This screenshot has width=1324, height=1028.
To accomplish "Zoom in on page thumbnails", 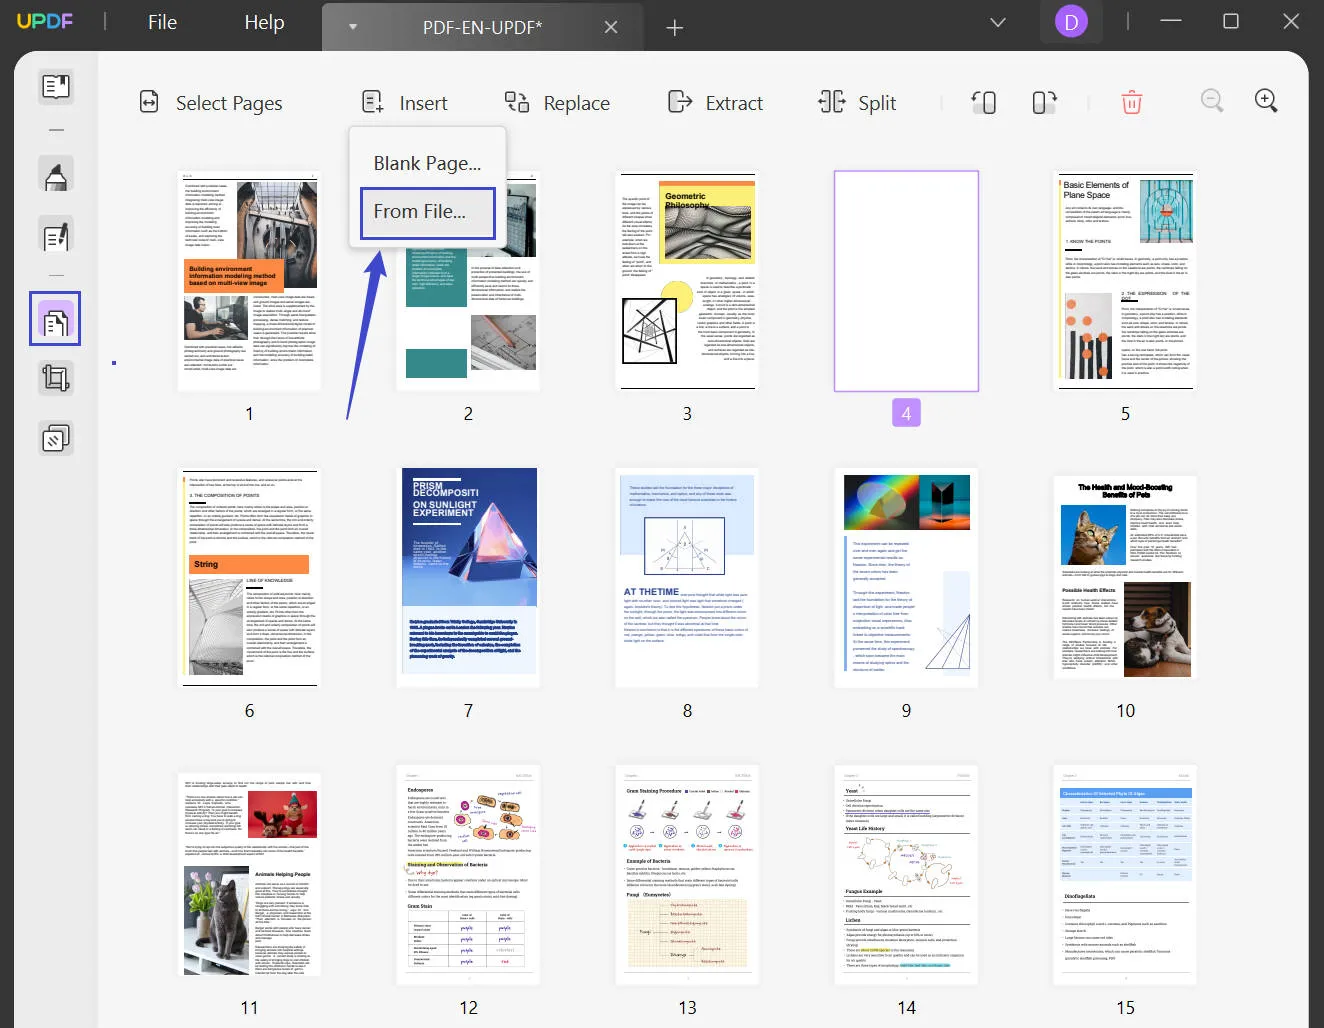I will pos(1266,100).
